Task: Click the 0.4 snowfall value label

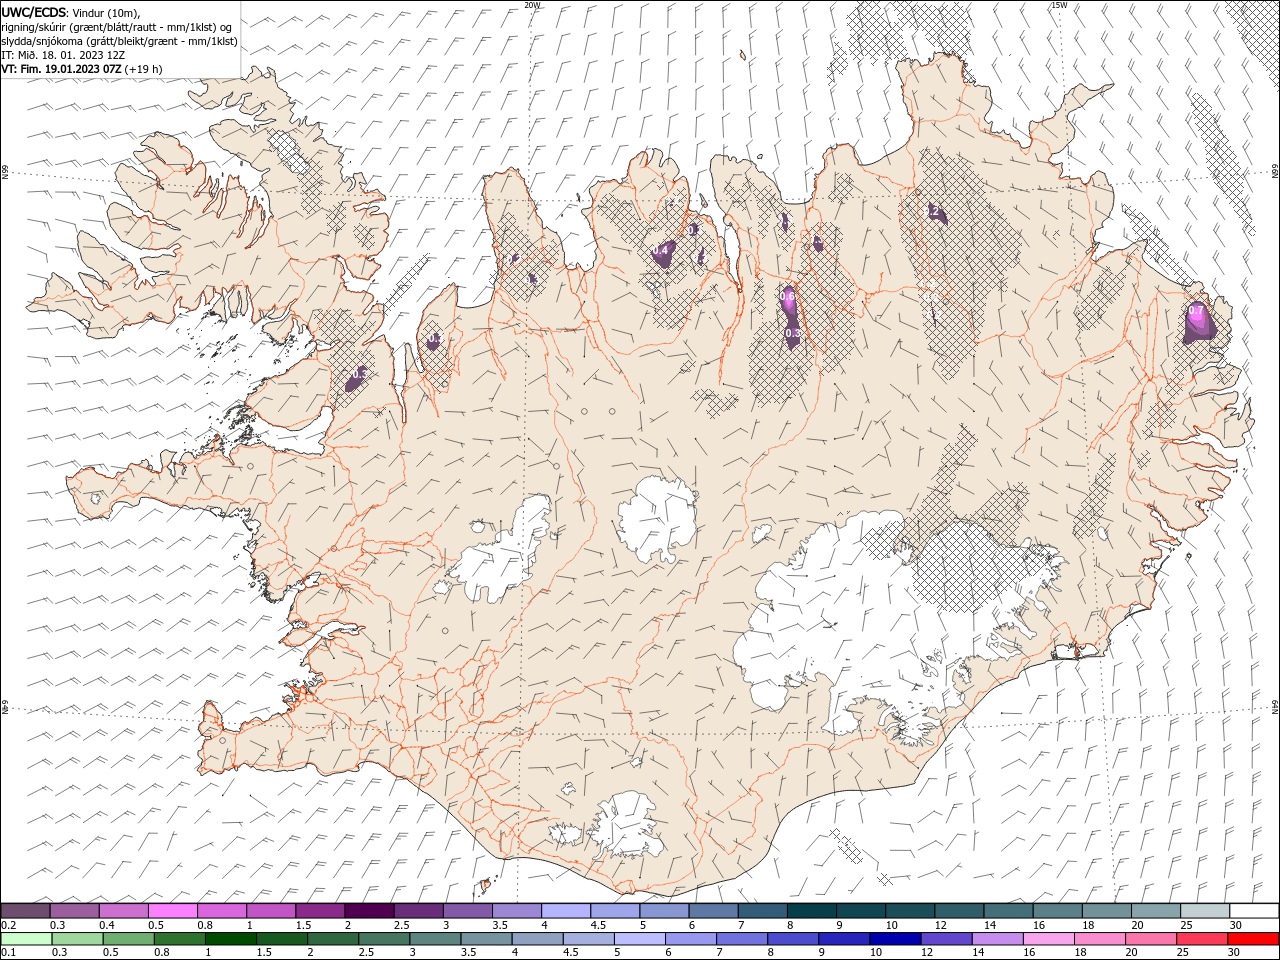Action: pyautogui.click(x=660, y=250)
